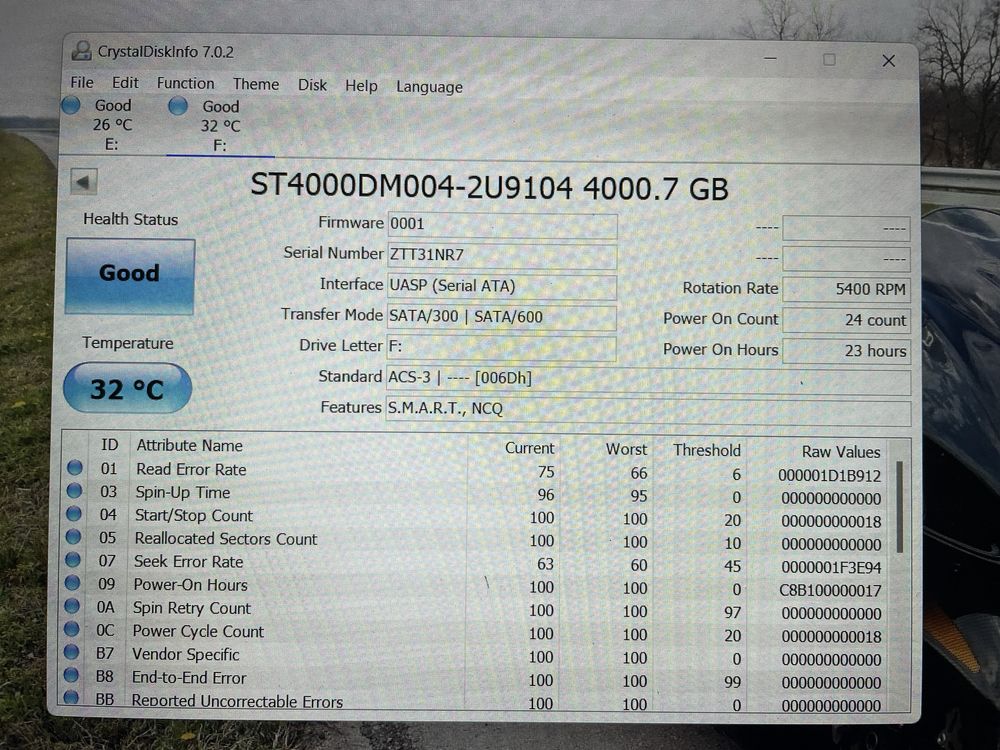
Task: Click status orb of Vendor Specific row
Action: pyautogui.click(x=71, y=652)
